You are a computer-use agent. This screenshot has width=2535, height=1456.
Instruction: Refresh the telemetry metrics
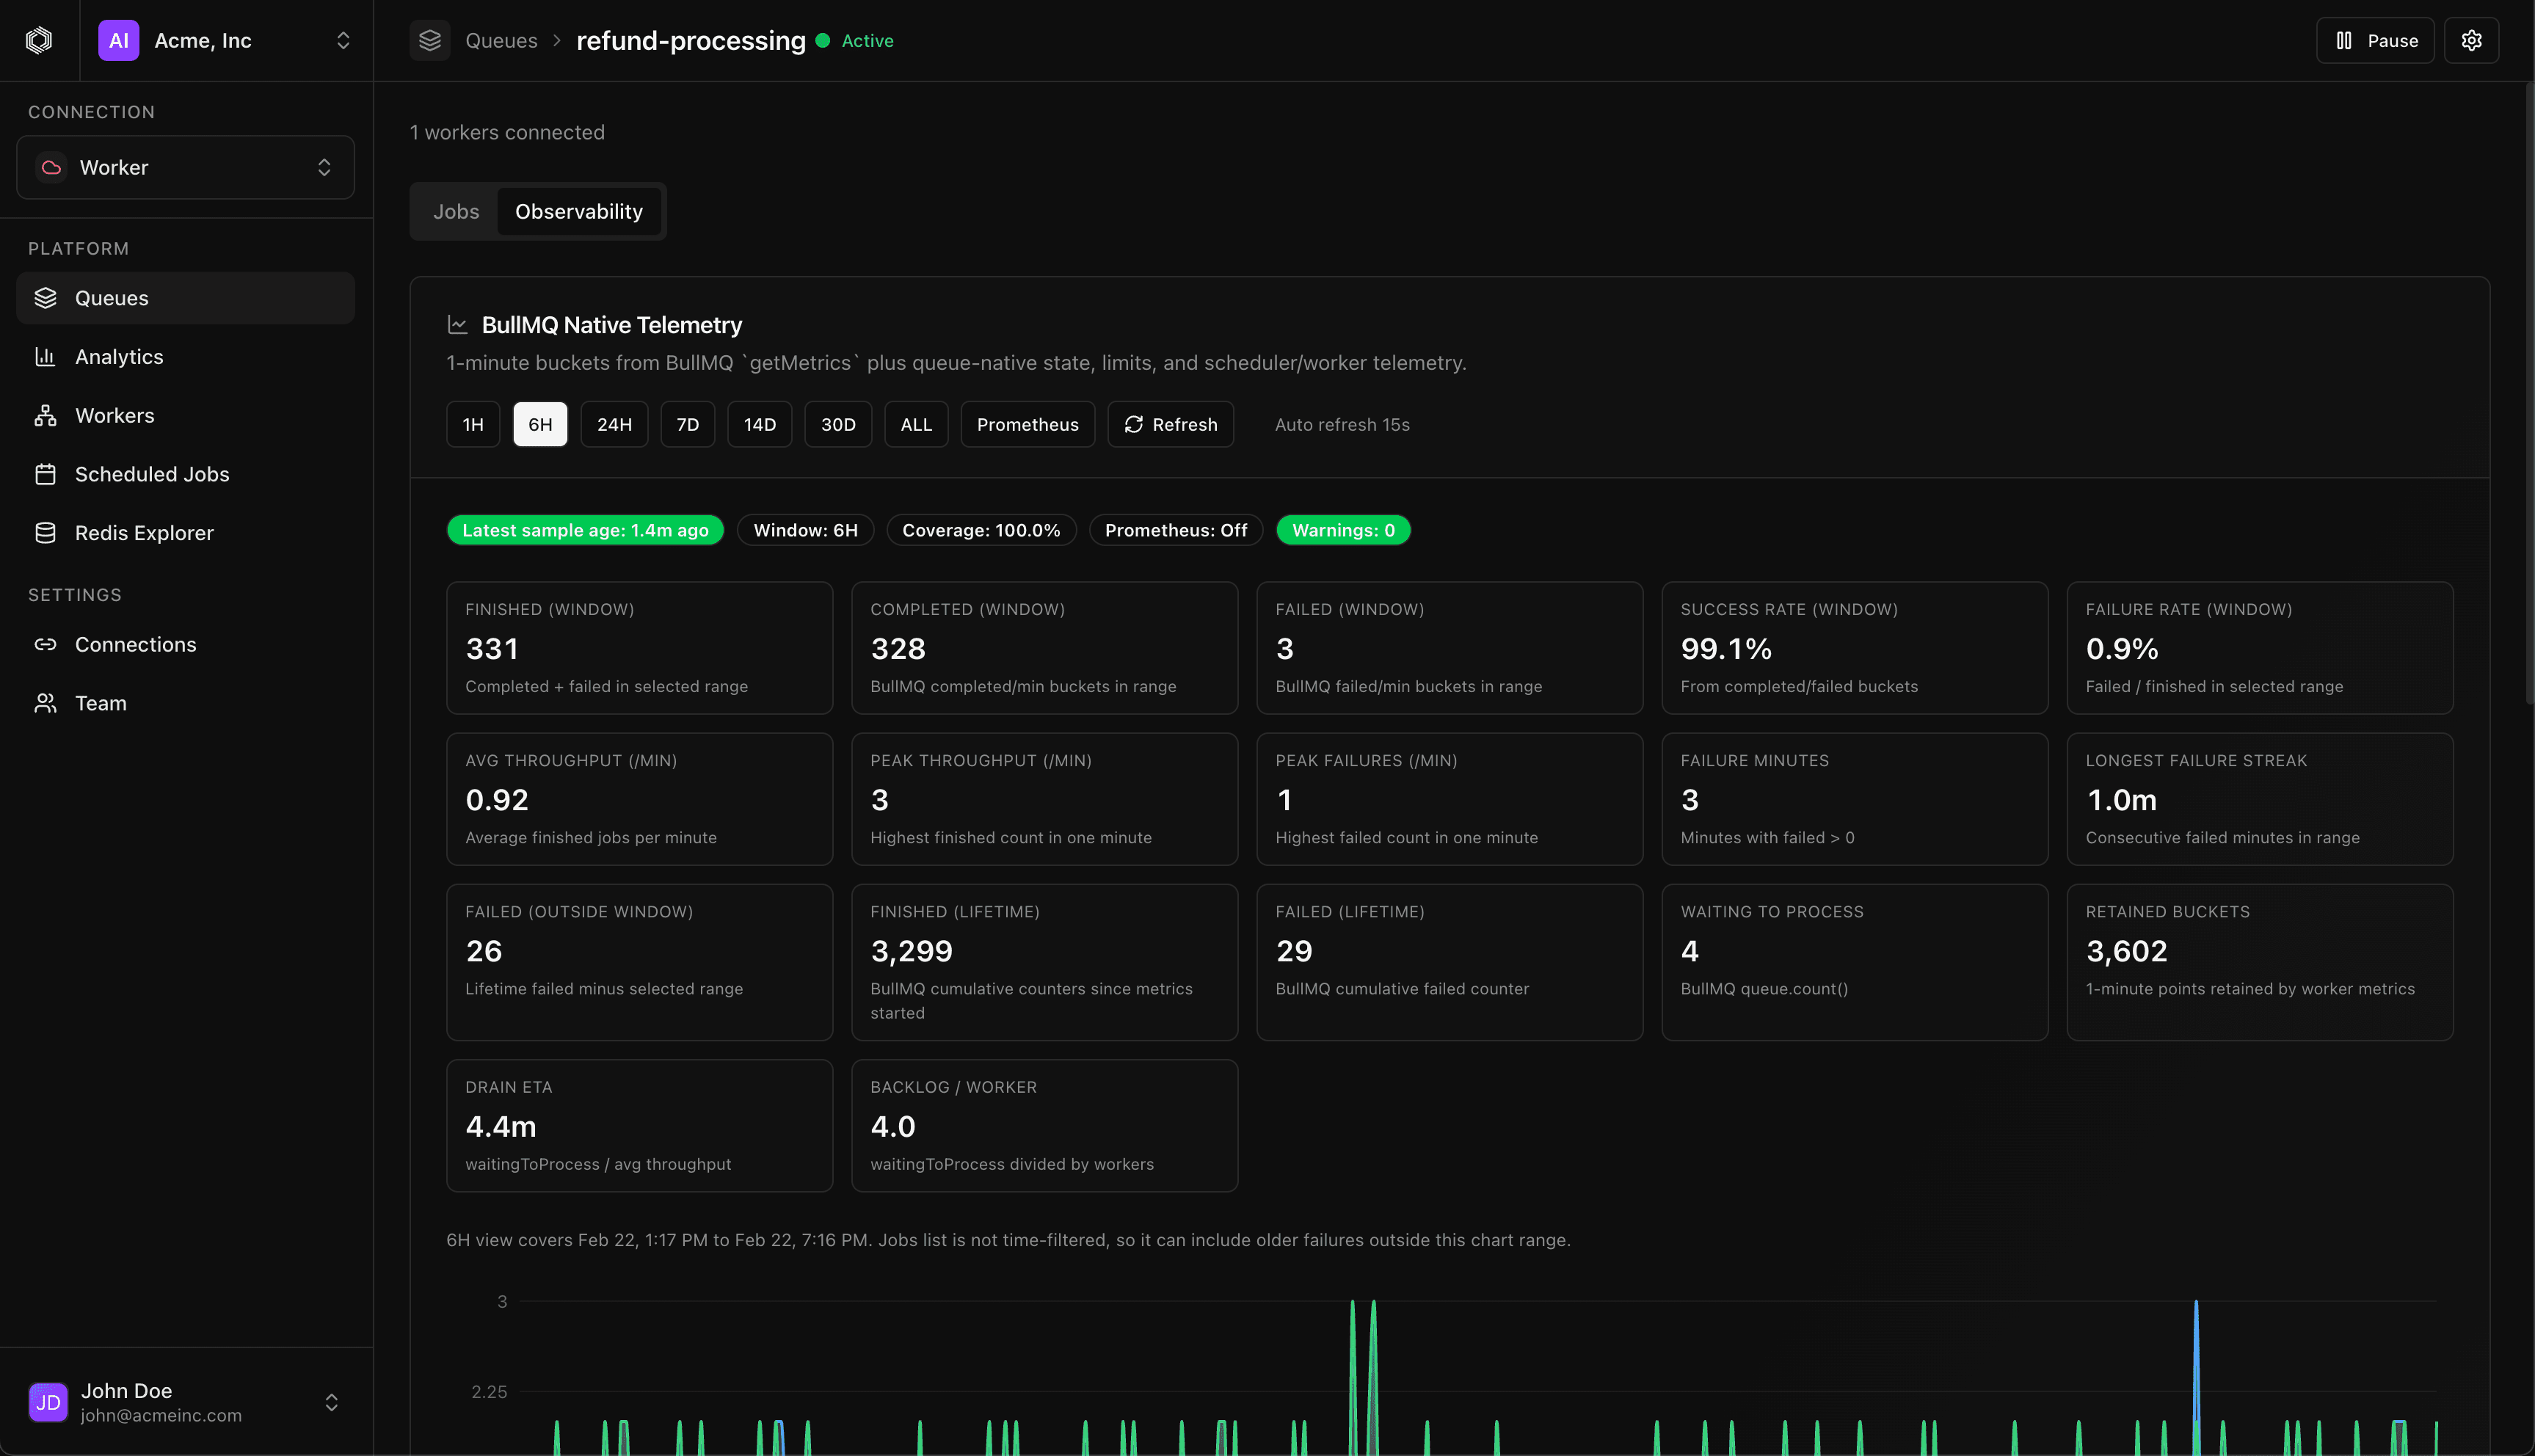coord(1170,424)
